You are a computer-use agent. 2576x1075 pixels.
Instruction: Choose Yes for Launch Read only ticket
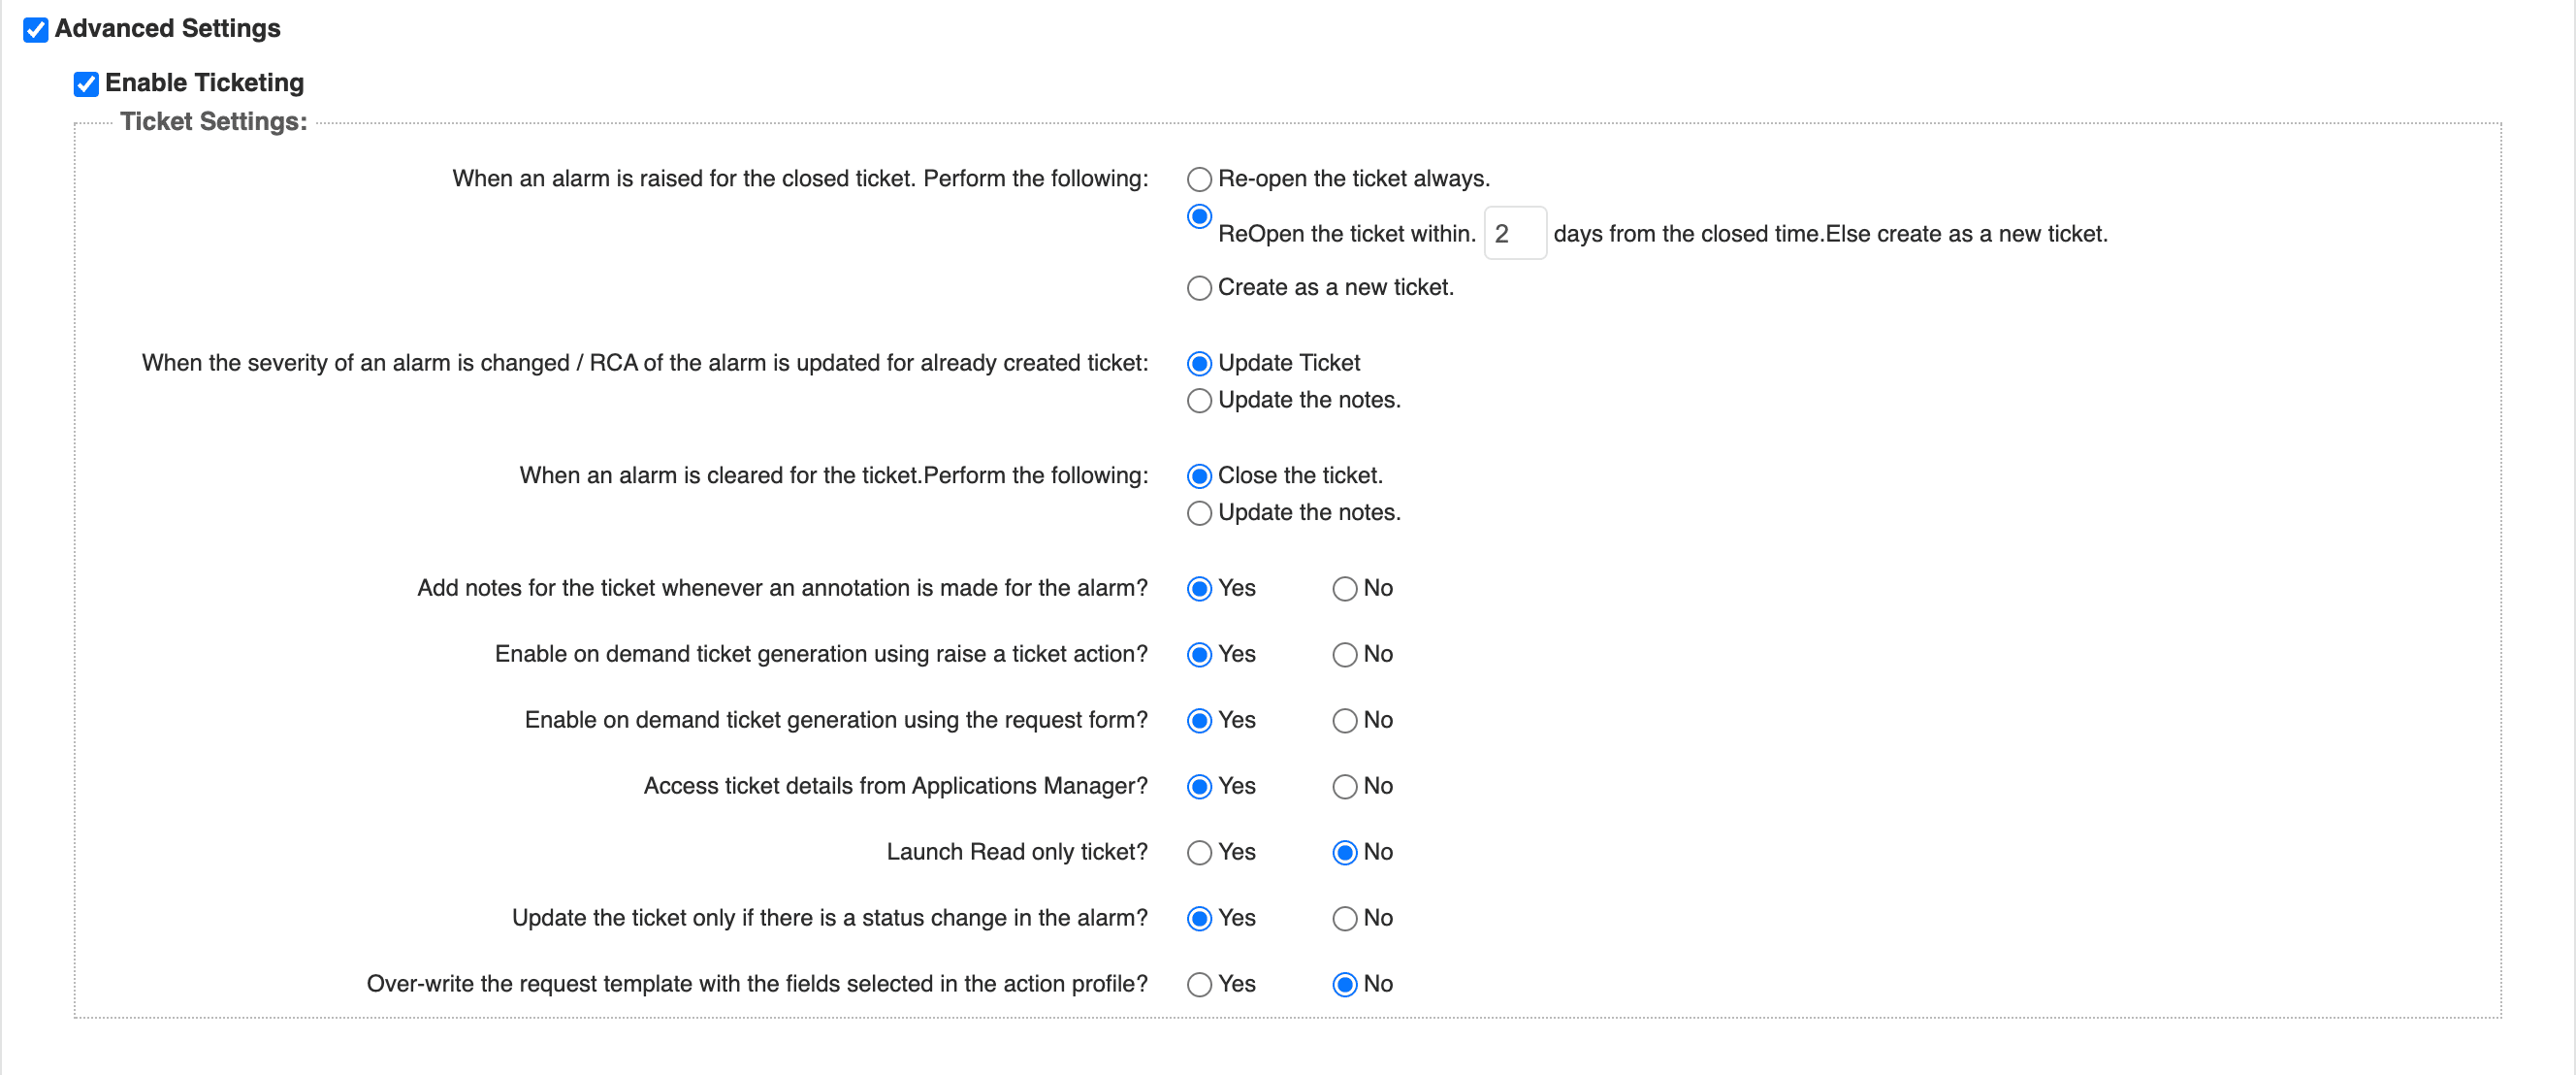pos(1199,853)
